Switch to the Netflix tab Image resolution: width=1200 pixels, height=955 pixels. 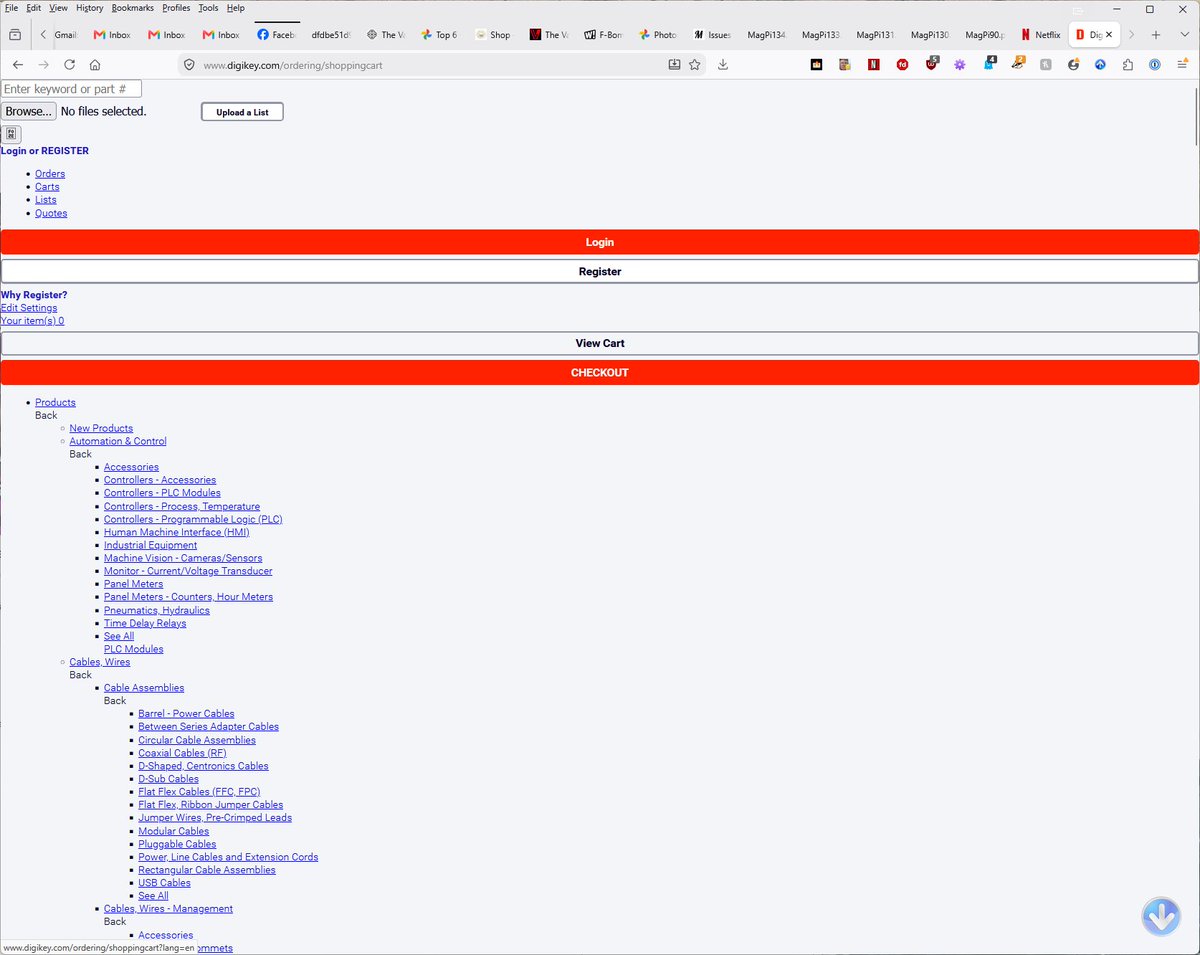point(1040,34)
